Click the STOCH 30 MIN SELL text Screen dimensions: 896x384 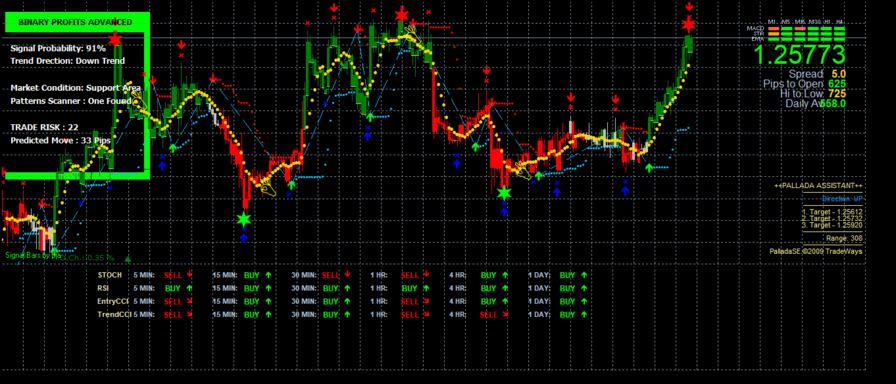point(331,275)
